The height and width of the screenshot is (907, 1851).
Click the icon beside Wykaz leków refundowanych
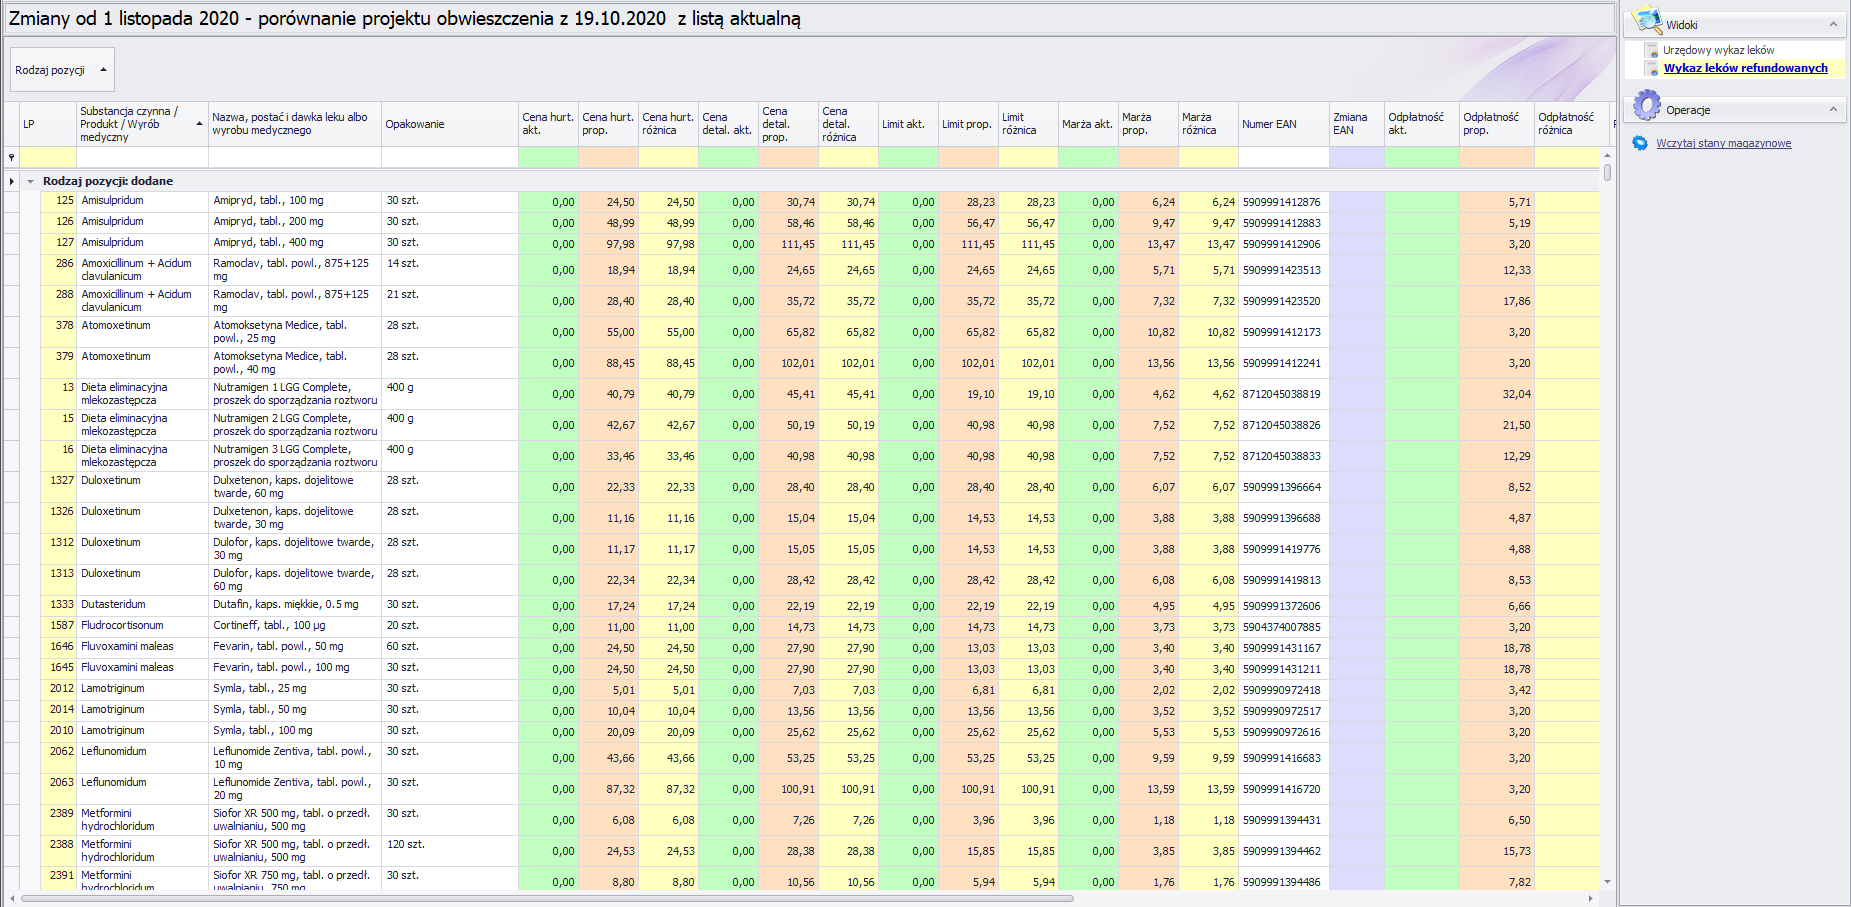coord(1652,68)
